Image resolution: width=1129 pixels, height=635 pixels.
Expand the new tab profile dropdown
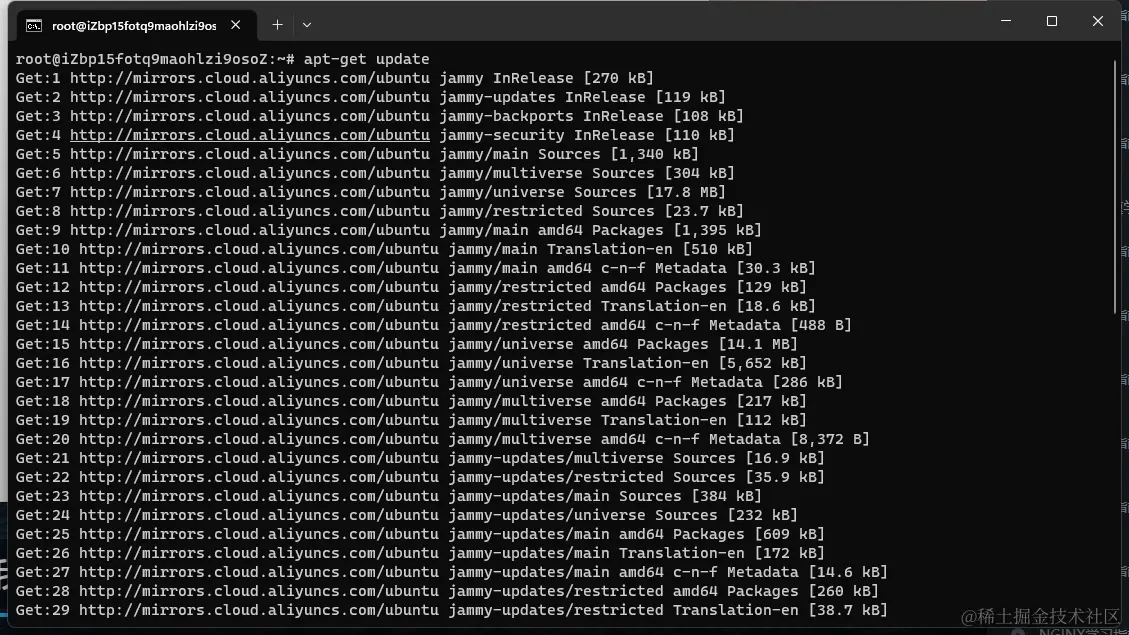click(x=307, y=25)
